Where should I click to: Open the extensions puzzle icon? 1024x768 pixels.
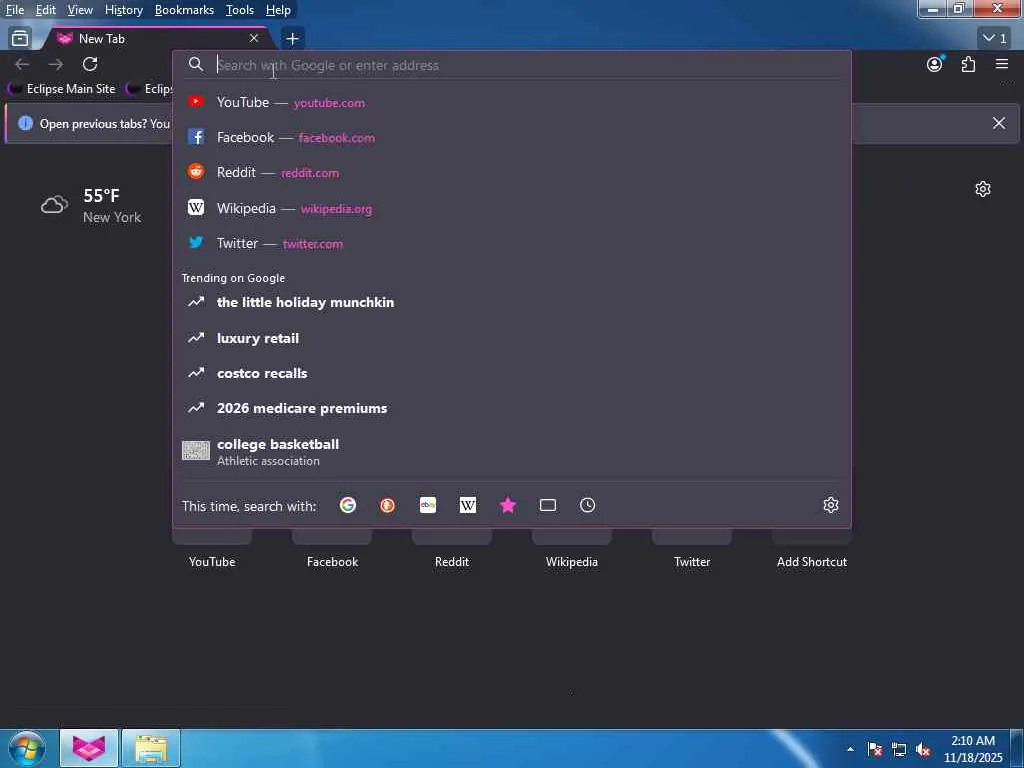click(968, 64)
